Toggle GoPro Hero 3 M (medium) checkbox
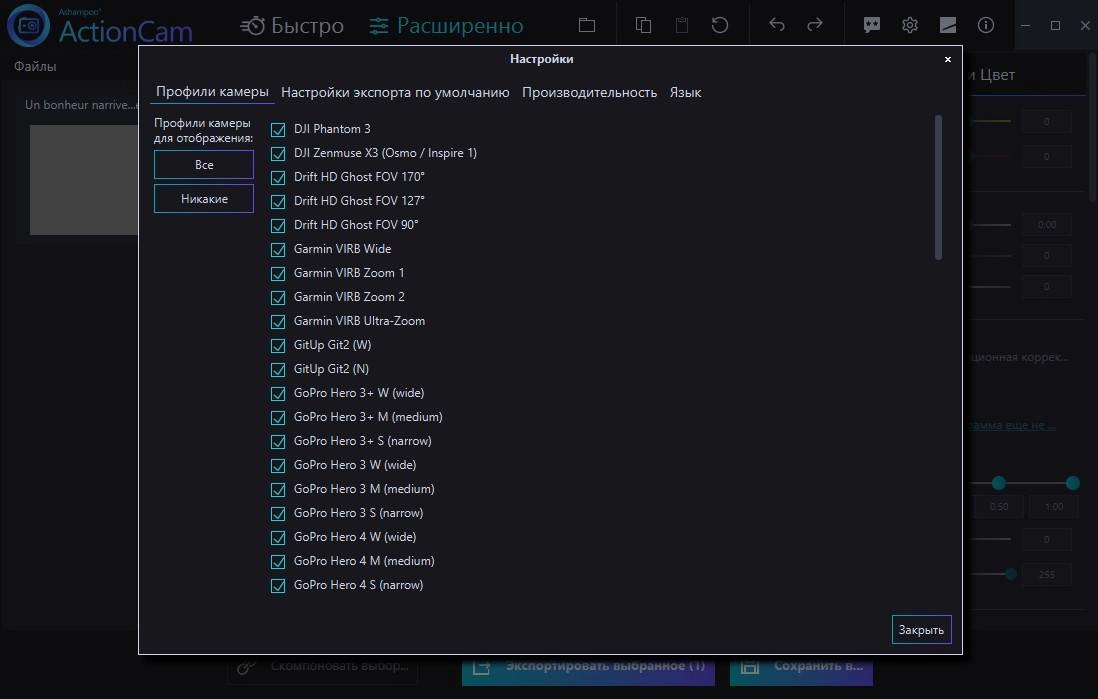This screenshot has width=1098, height=699. 278,490
